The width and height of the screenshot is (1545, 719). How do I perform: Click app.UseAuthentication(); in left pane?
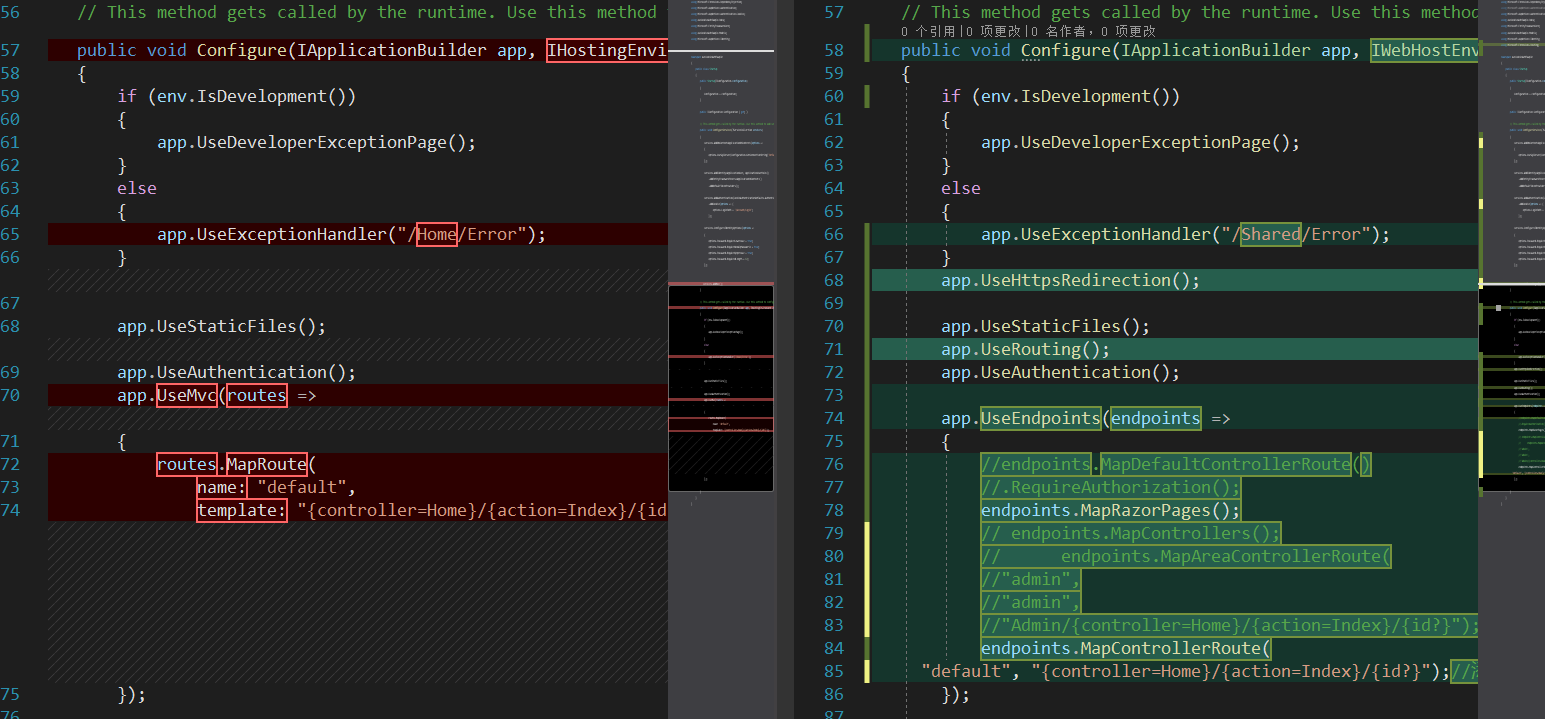pyautogui.click(x=237, y=372)
